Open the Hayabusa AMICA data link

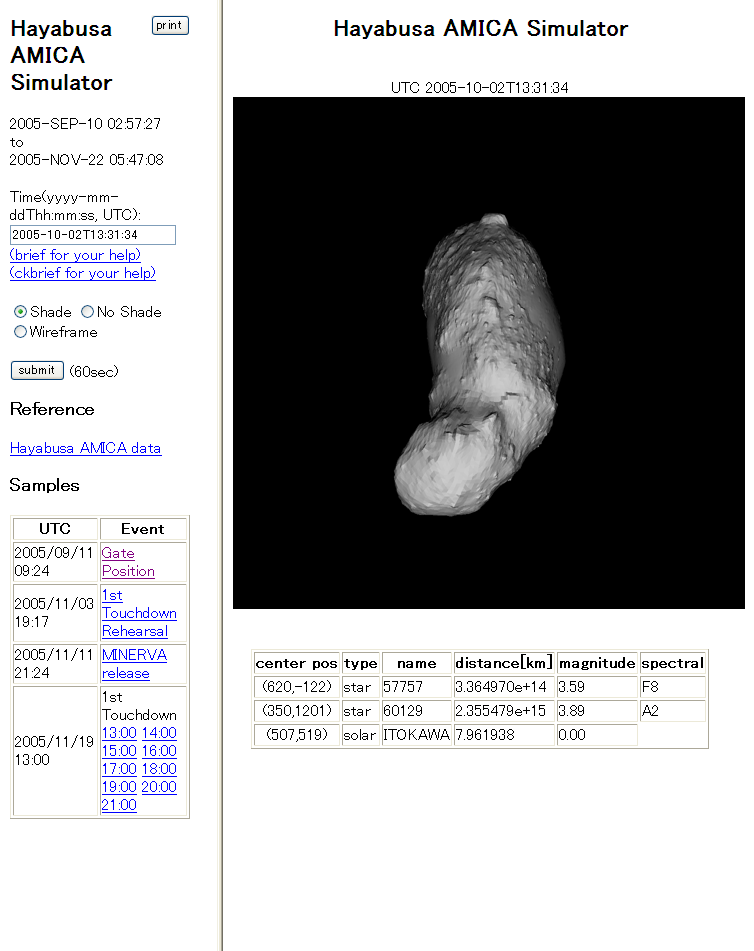tap(86, 448)
